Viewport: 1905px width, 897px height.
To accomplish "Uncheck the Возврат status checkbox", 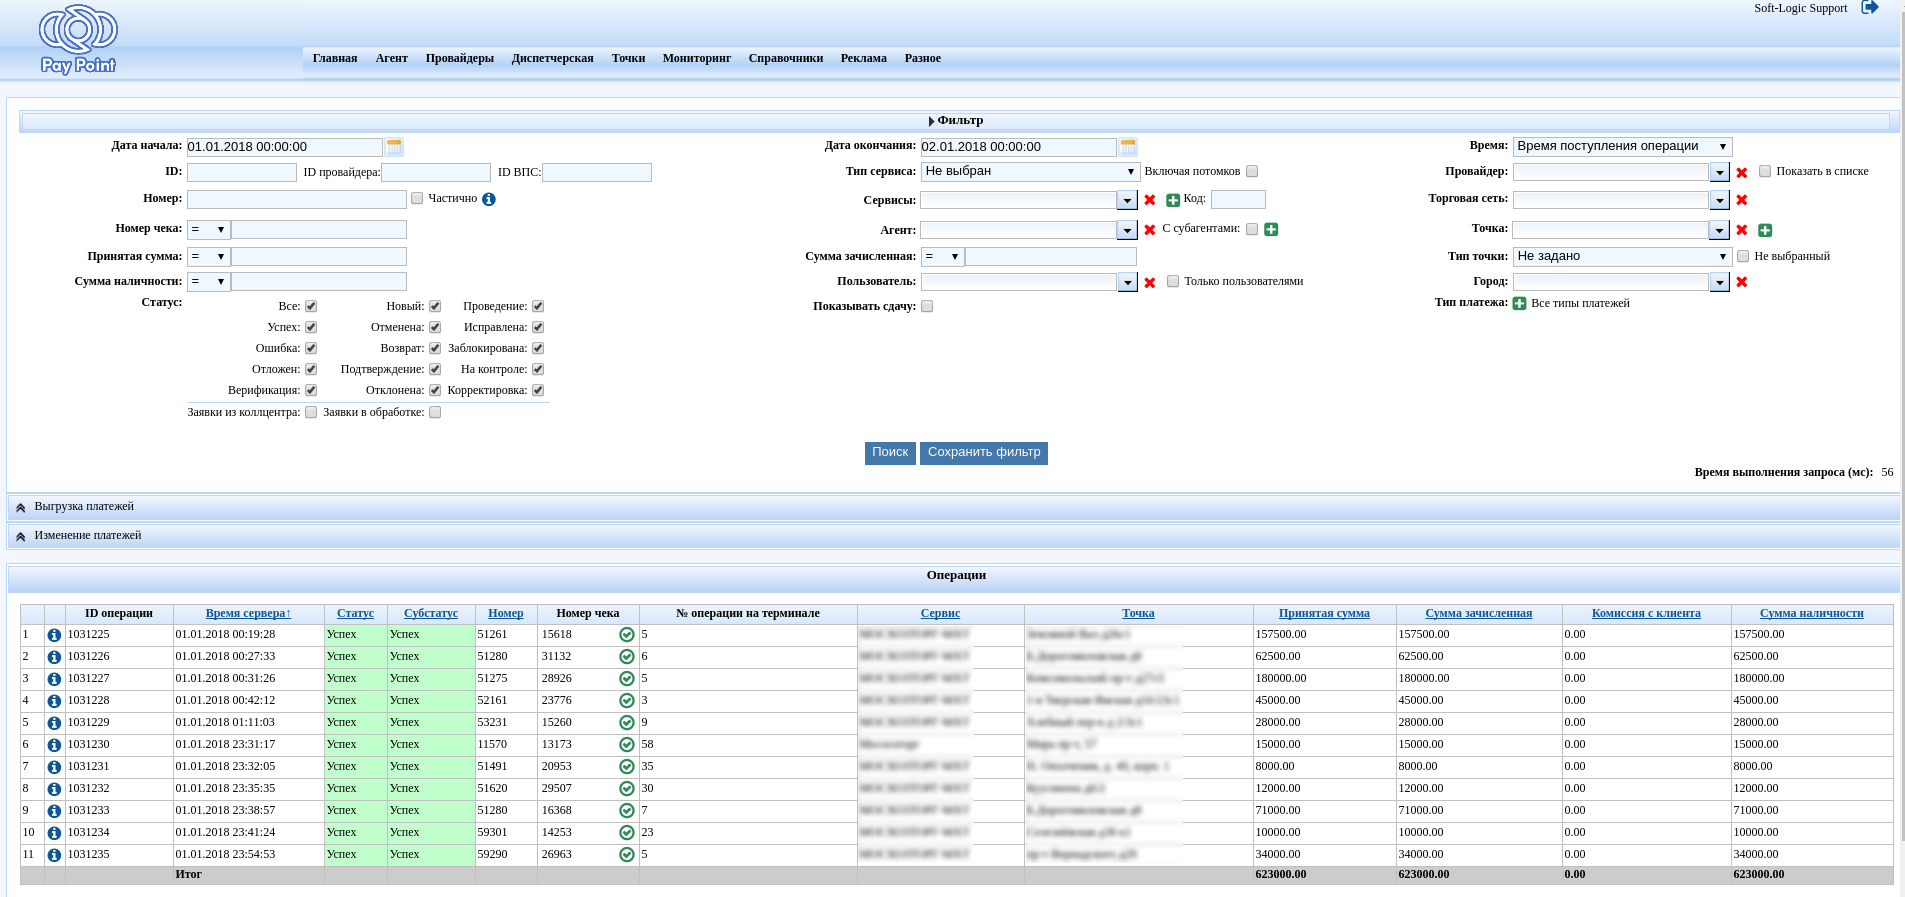I will point(435,348).
